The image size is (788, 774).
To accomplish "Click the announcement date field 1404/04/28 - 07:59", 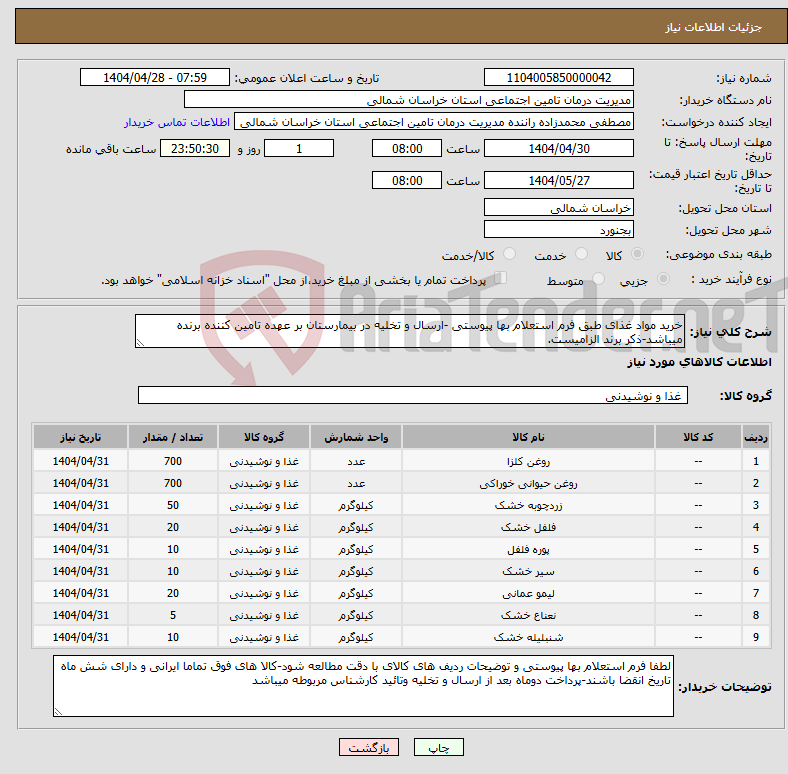I will pyautogui.click(x=155, y=78).
